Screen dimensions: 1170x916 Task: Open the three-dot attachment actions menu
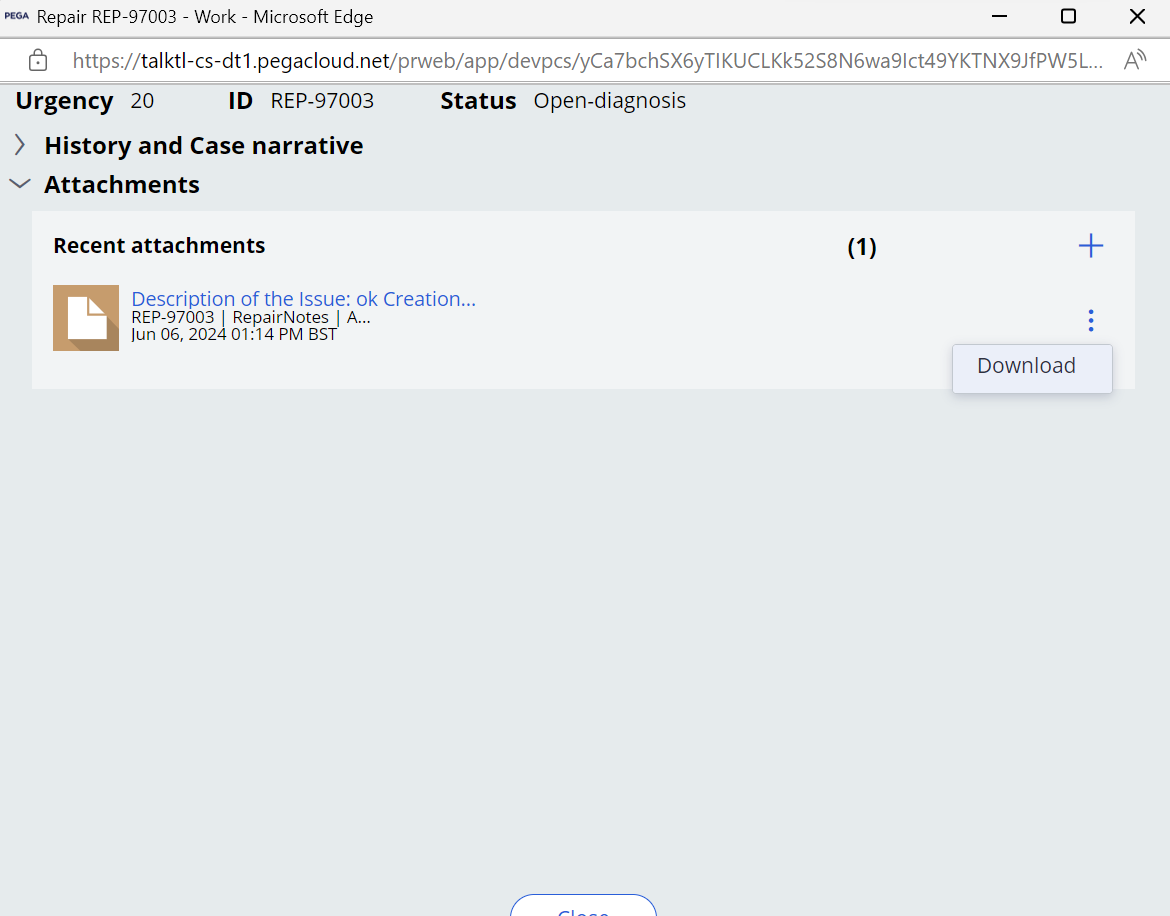click(1090, 320)
